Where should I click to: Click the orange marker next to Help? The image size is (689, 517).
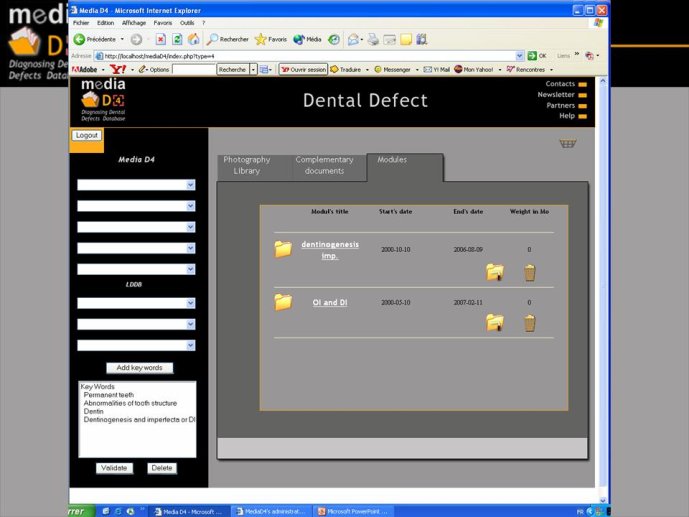[583, 116]
